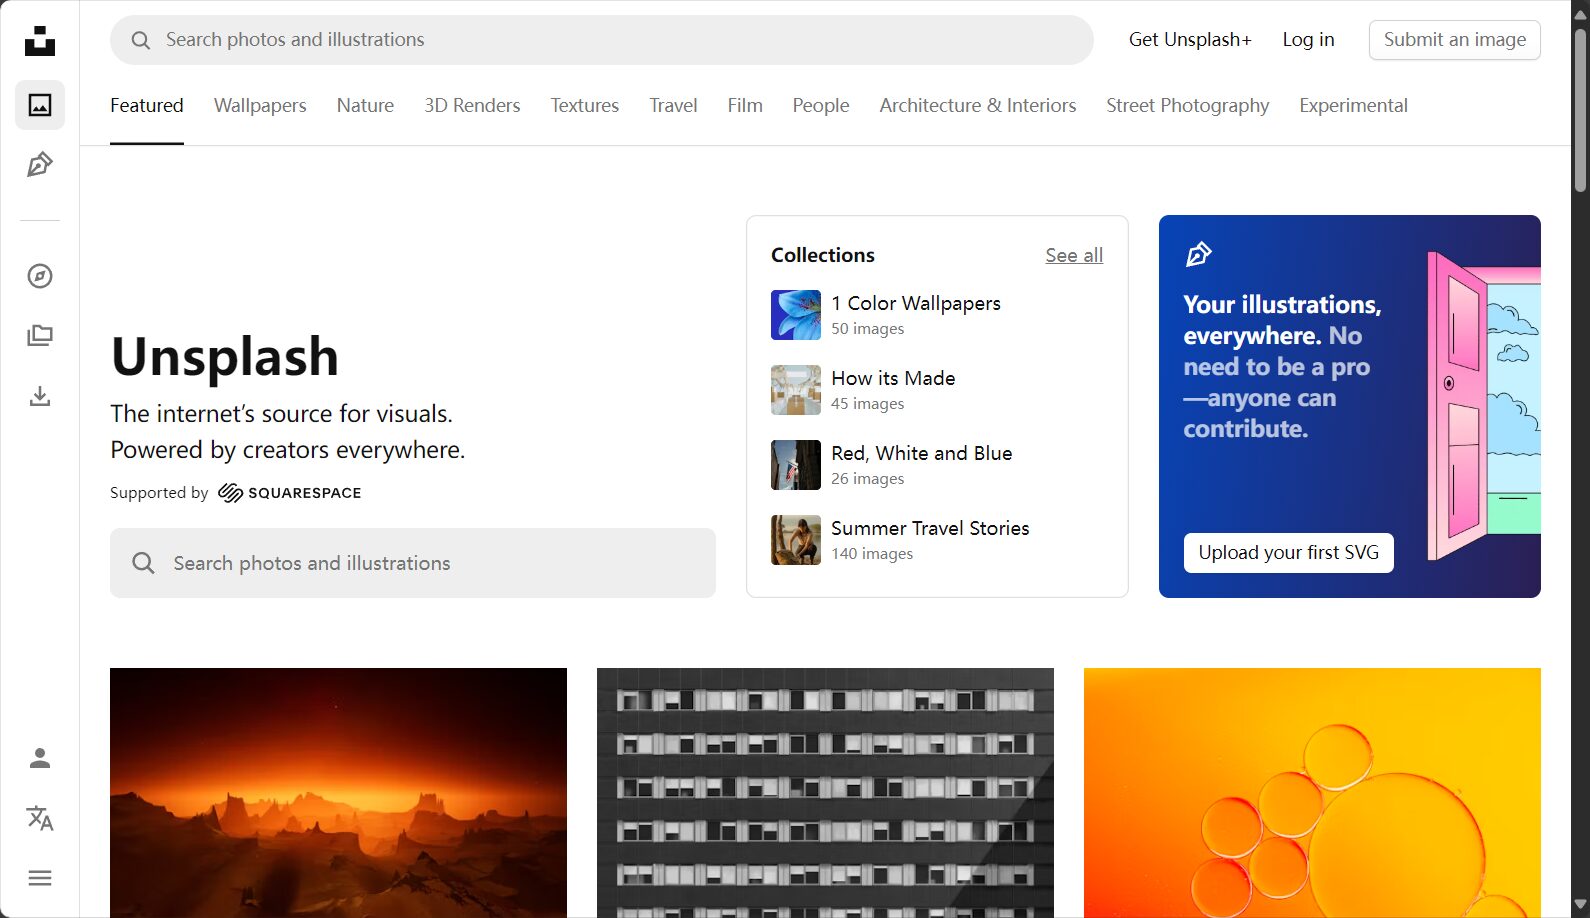Open the Experimental tab
1590x918 pixels.
pyautogui.click(x=1353, y=105)
